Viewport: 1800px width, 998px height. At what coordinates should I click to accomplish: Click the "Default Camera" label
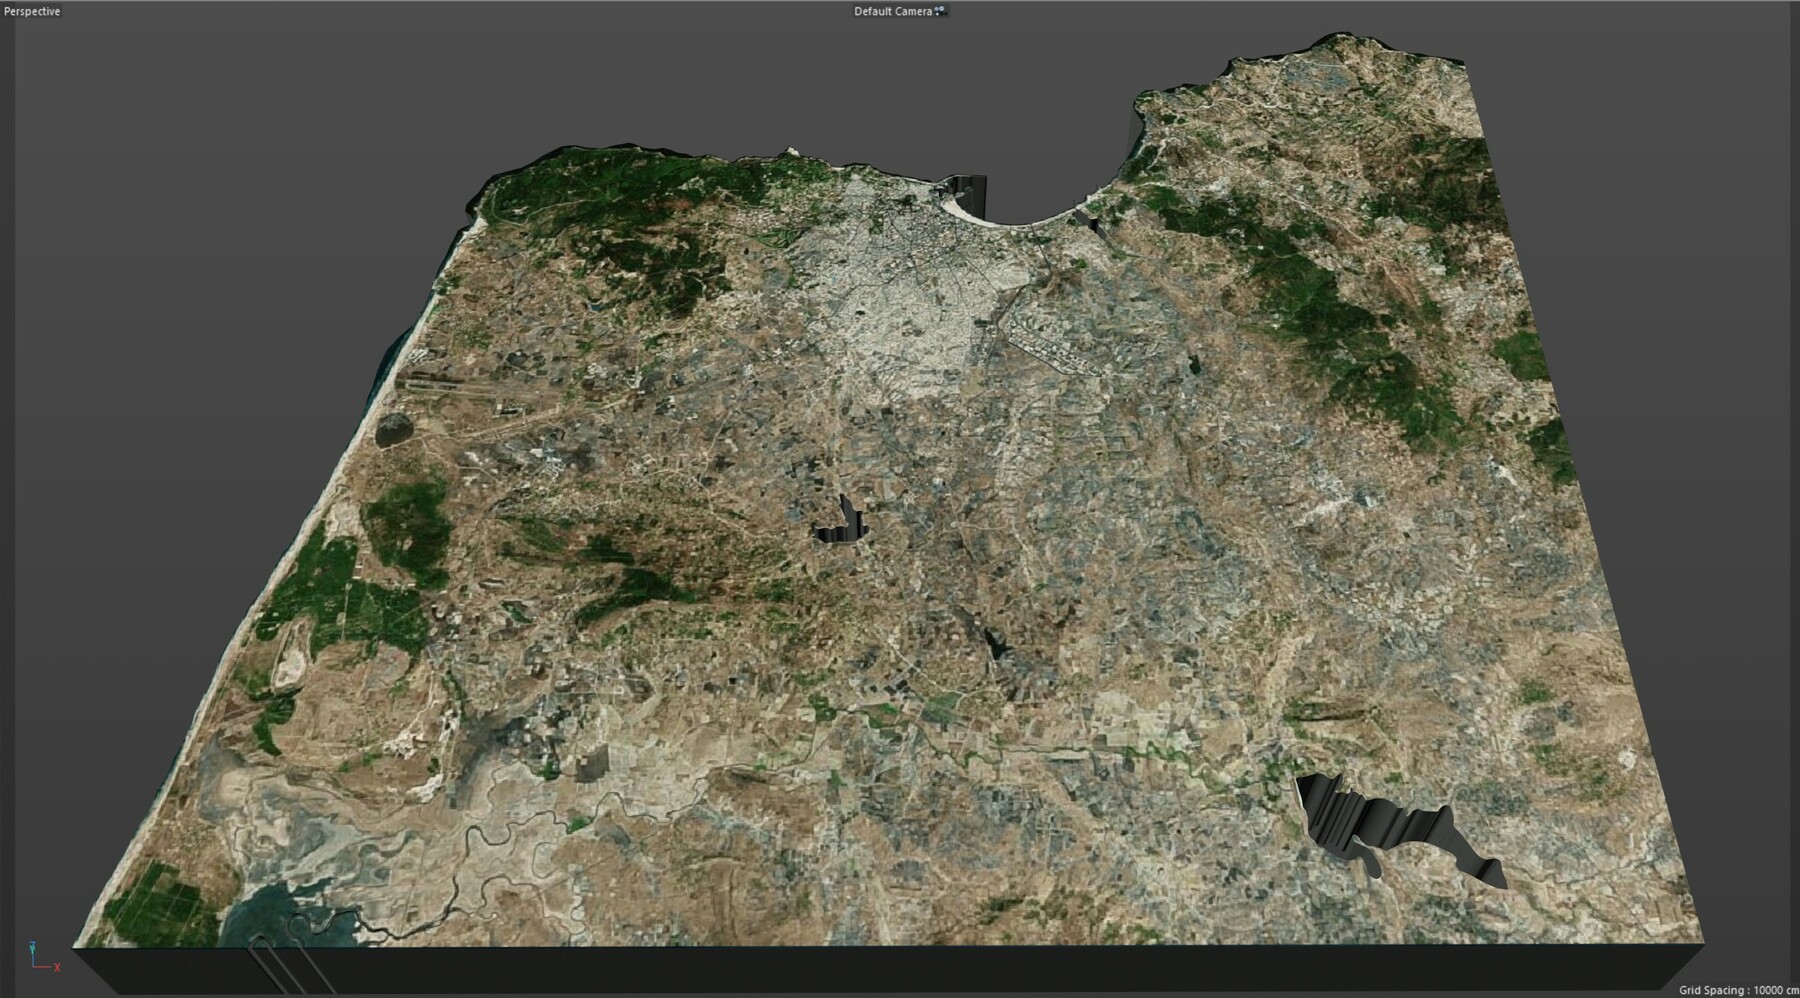click(893, 11)
